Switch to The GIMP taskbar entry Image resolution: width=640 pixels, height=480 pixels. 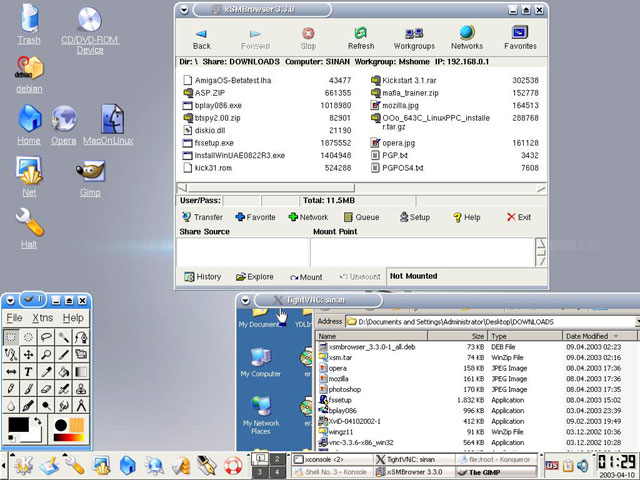pyautogui.click(x=483, y=472)
